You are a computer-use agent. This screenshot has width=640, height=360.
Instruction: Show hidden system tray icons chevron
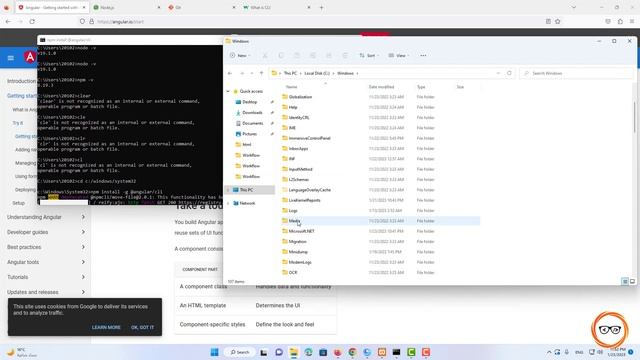tap(549, 352)
